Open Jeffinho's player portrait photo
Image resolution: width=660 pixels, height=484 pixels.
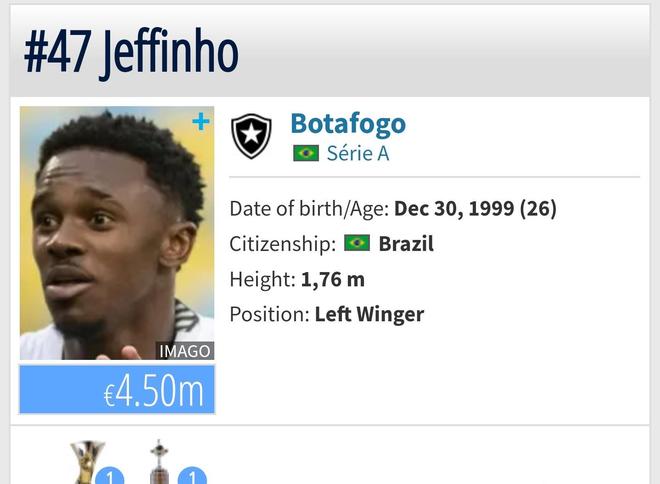(117, 233)
